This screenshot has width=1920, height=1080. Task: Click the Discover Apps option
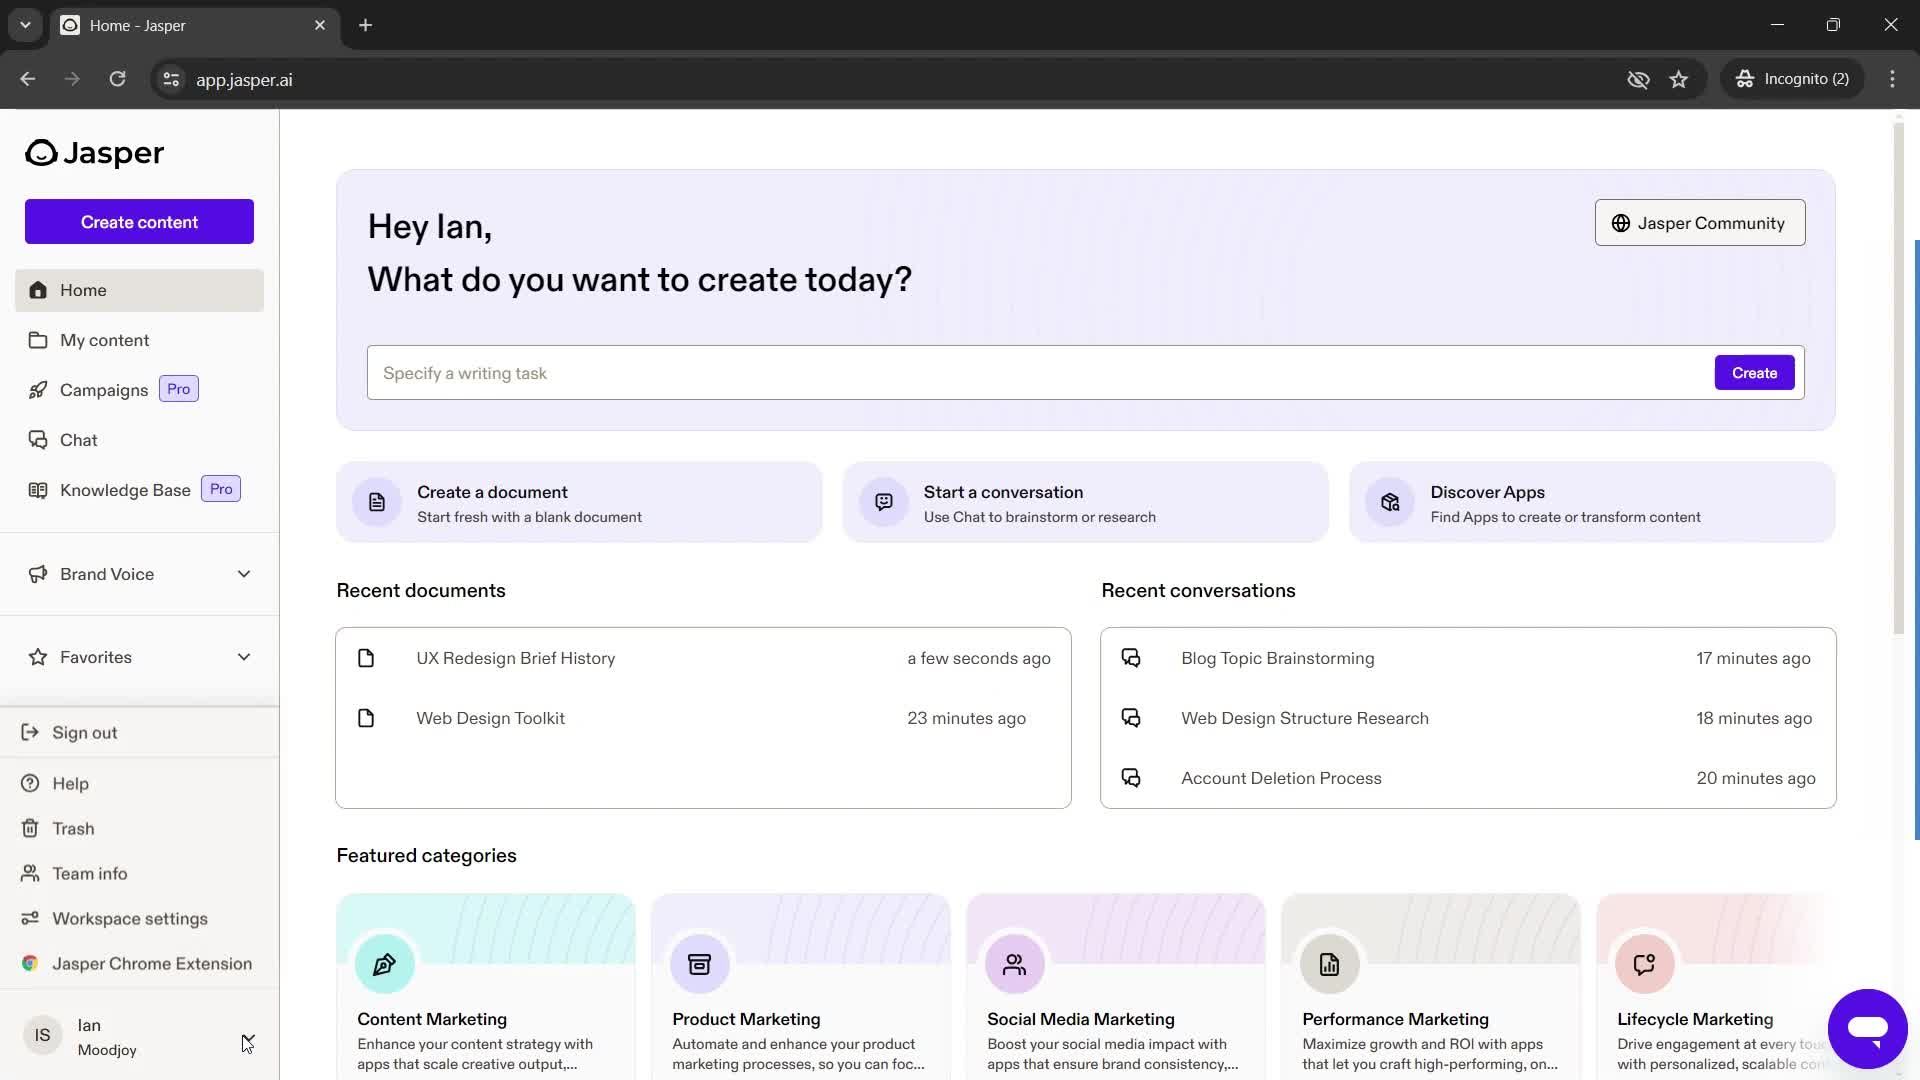[1593, 502]
